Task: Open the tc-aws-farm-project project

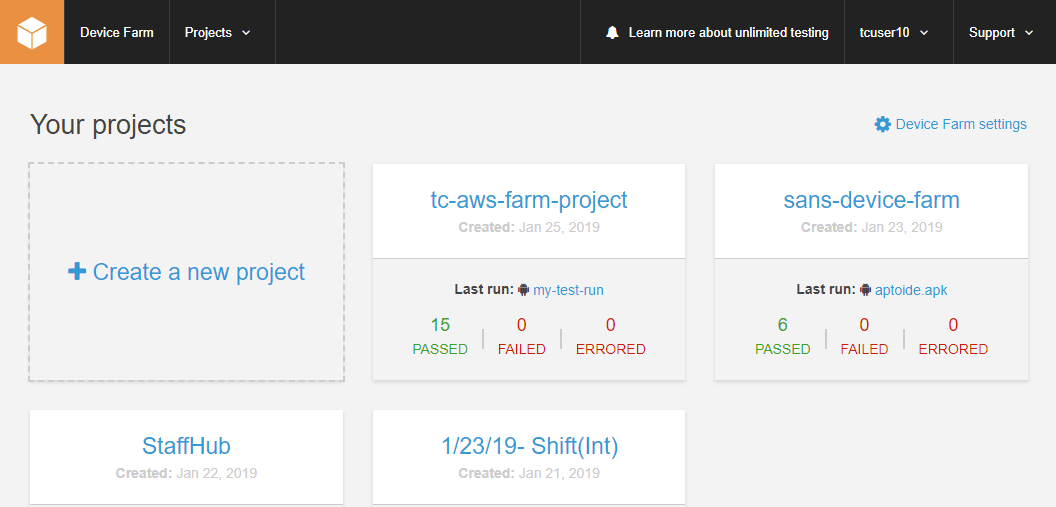Action: coord(529,200)
